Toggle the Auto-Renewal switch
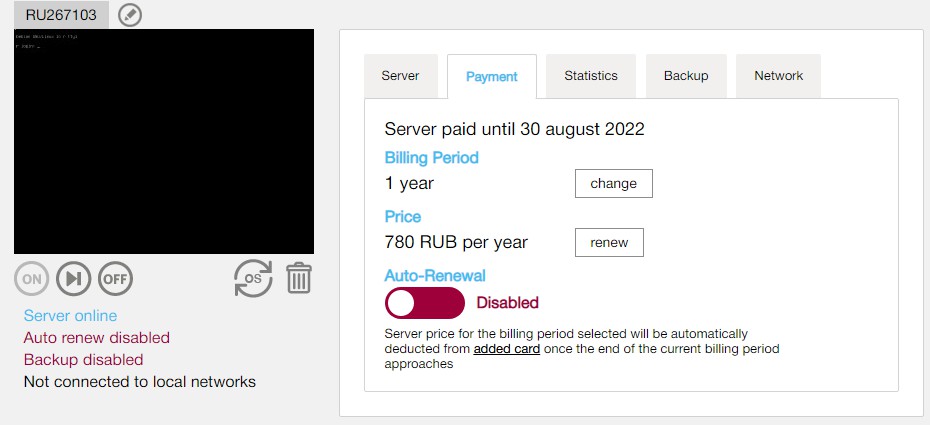This screenshot has width=930, height=425. (425, 303)
